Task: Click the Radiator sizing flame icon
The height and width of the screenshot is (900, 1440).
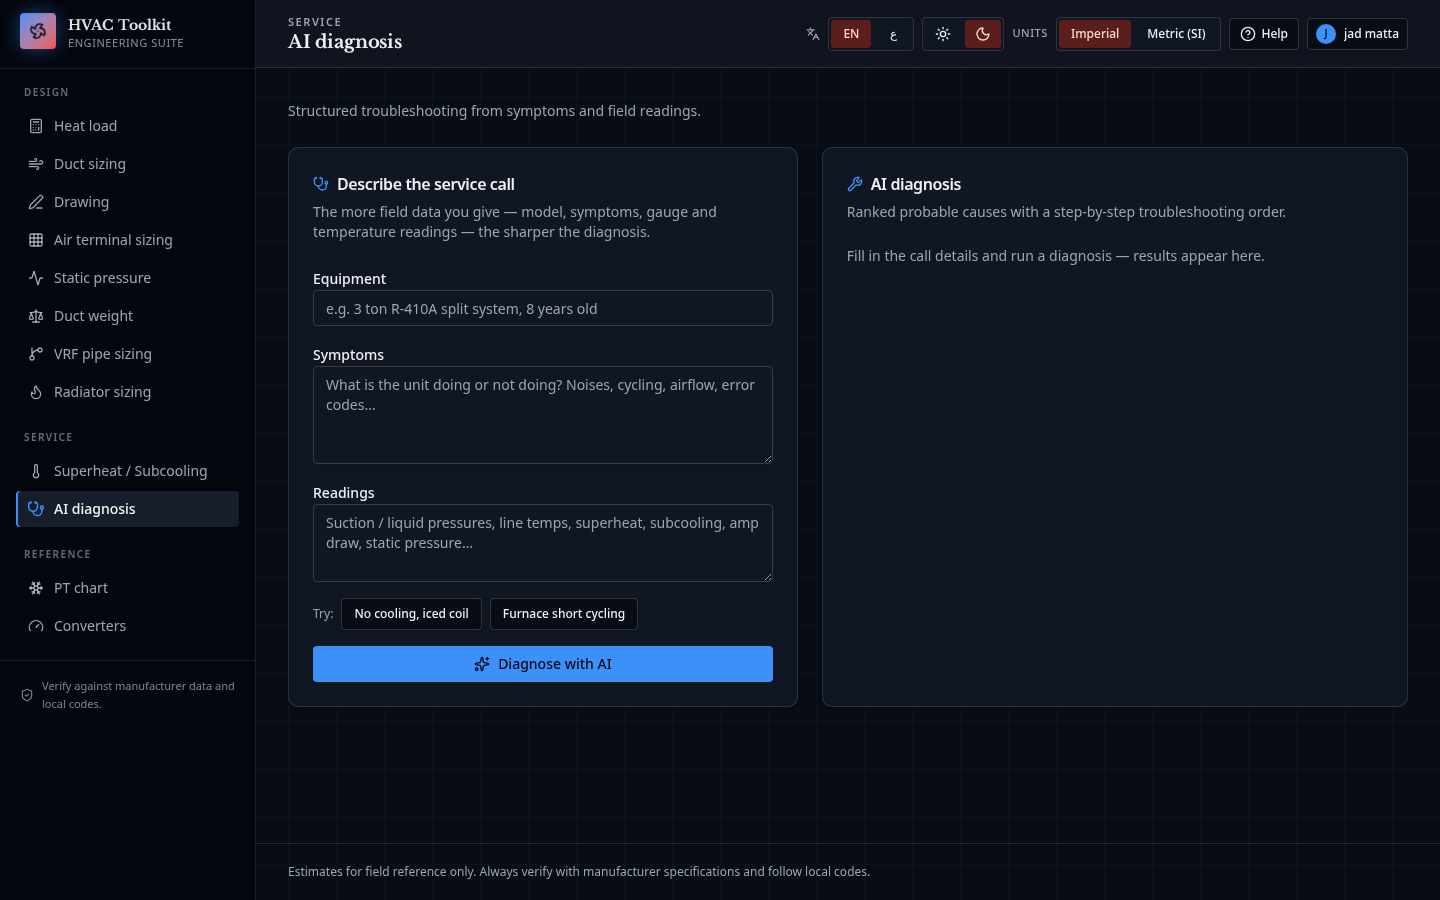Action: pyautogui.click(x=36, y=392)
